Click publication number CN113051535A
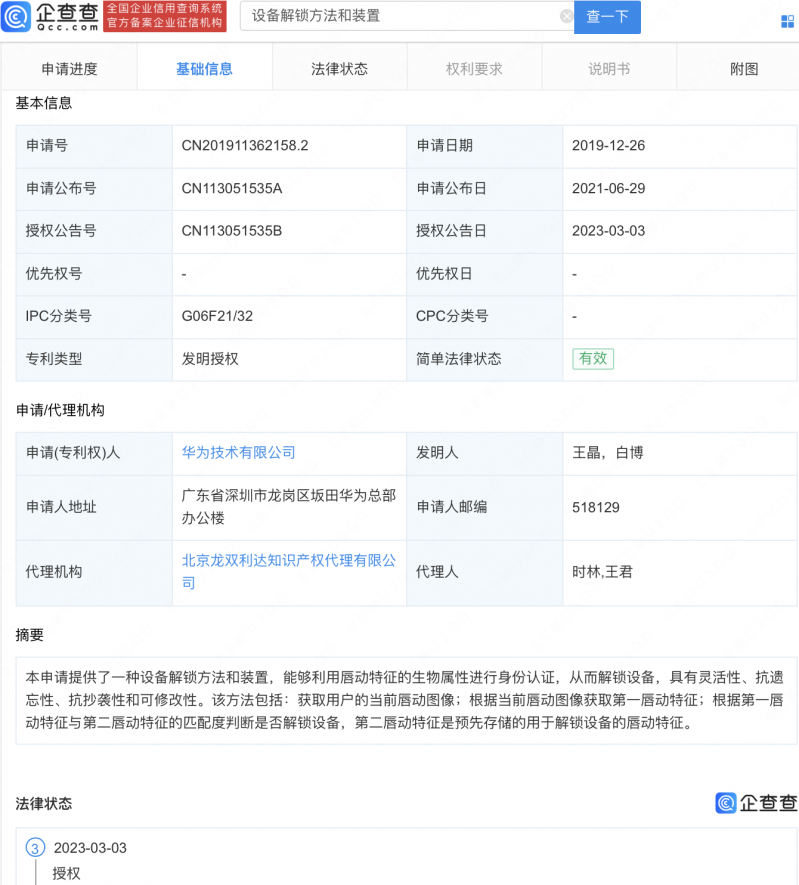Image resolution: width=799 pixels, height=885 pixels. (231, 189)
